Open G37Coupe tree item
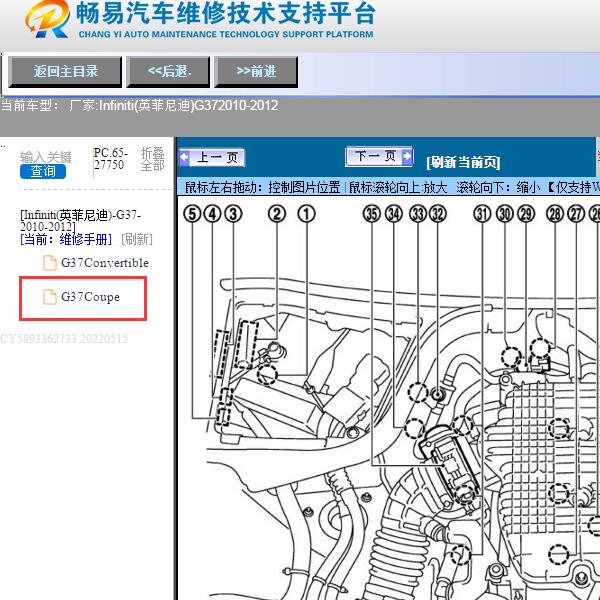The height and width of the screenshot is (600, 600). point(90,297)
